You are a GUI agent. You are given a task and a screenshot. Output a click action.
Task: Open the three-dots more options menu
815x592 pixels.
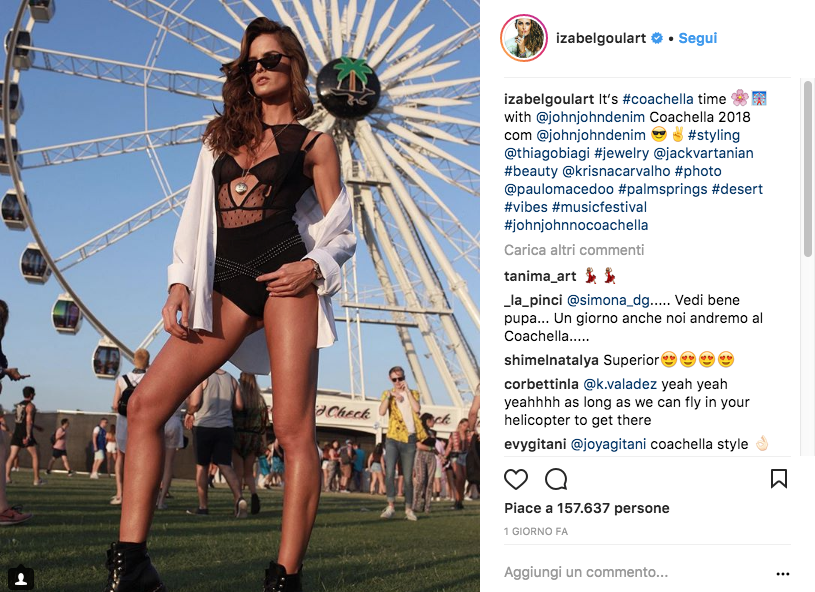783,574
